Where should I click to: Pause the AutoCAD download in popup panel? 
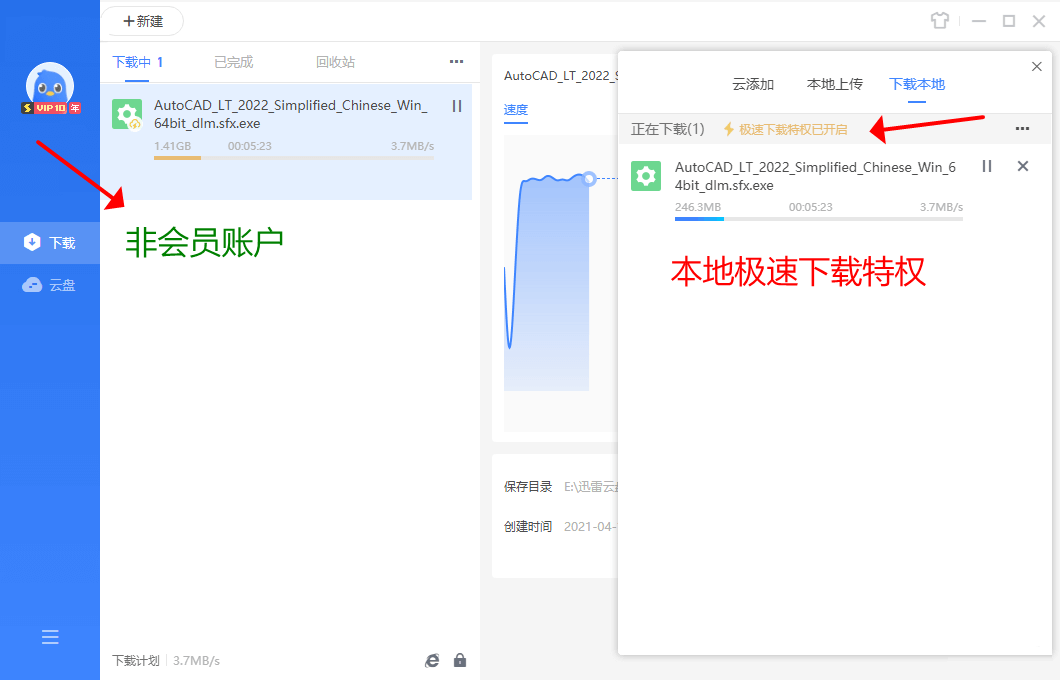987,167
